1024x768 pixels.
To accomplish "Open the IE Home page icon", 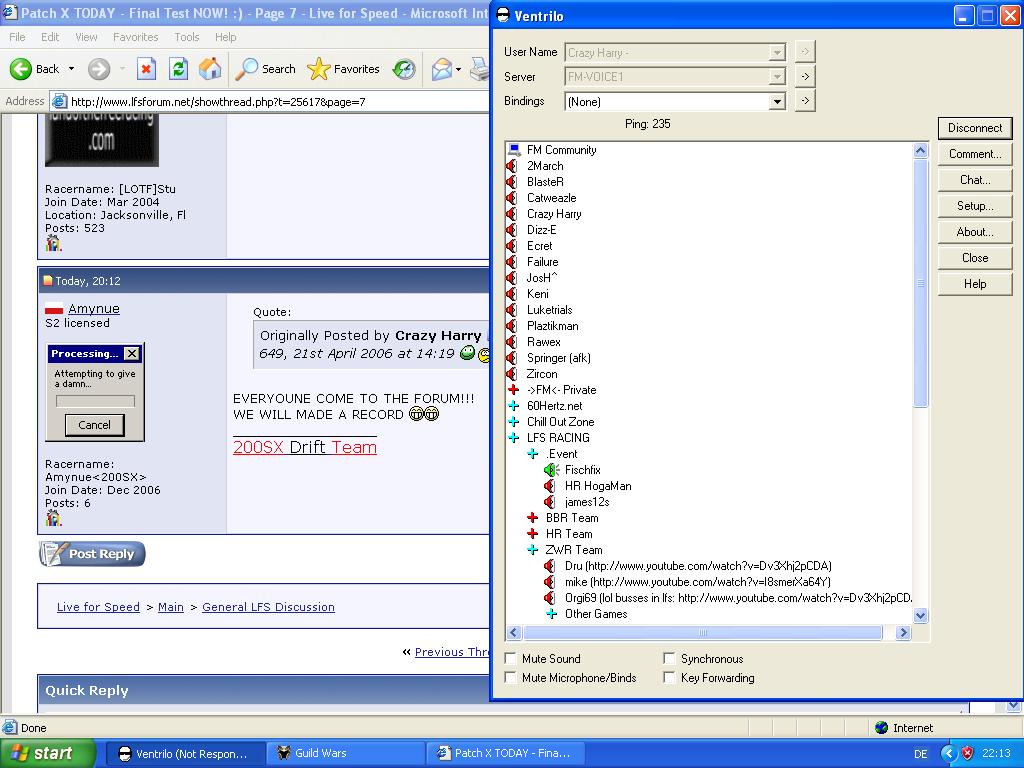I will pos(210,69).
